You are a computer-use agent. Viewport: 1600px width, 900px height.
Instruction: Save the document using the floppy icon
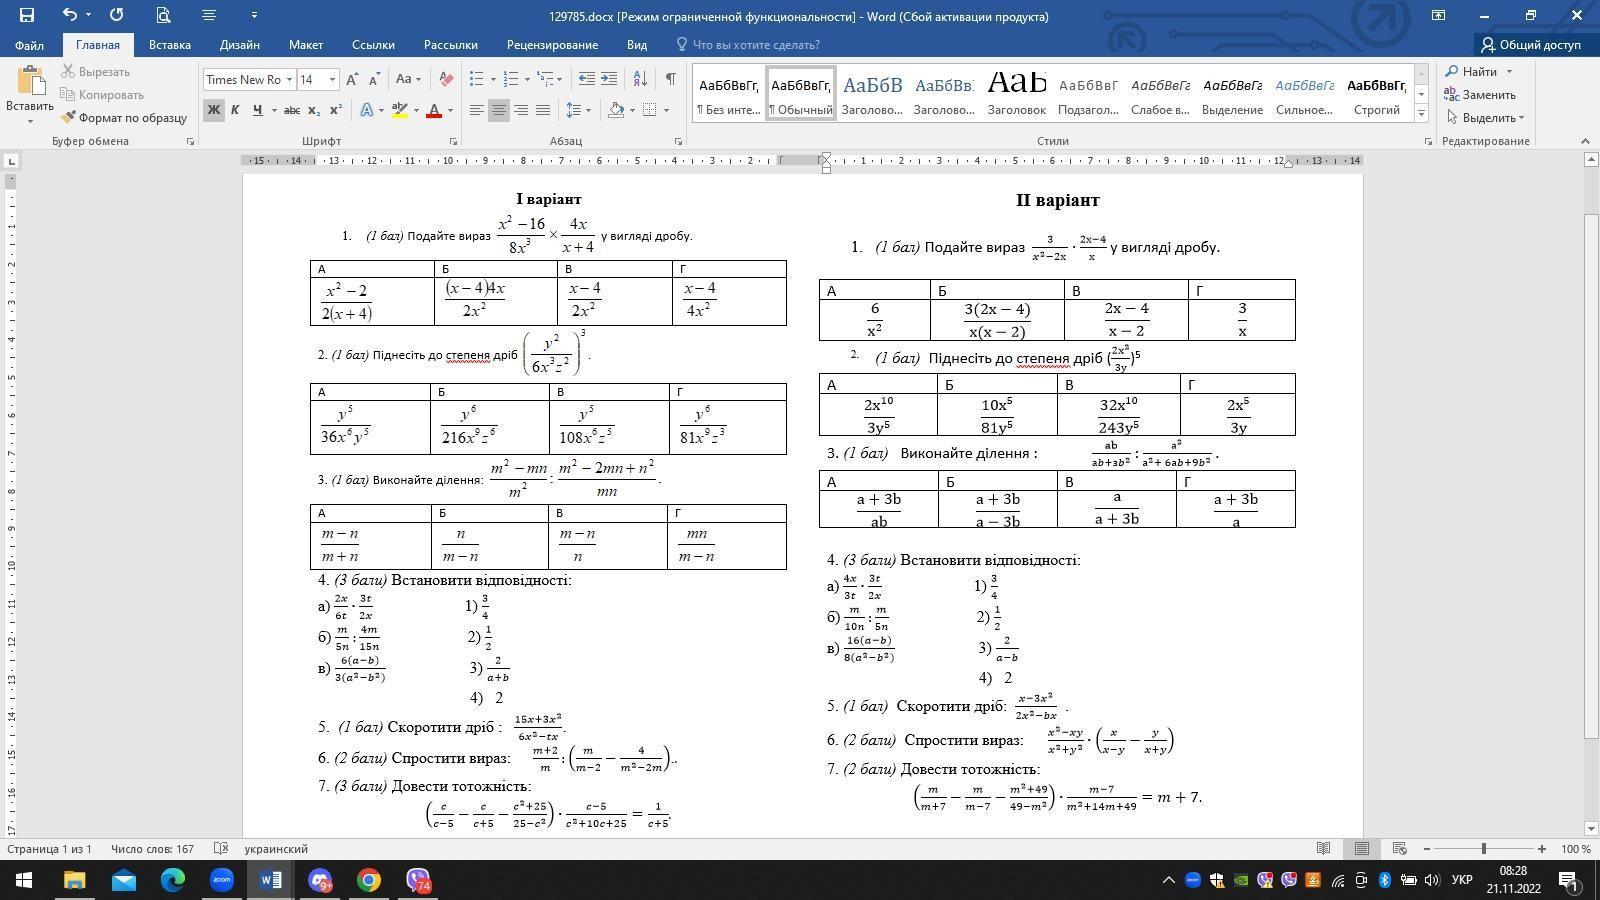click(27, 15)
